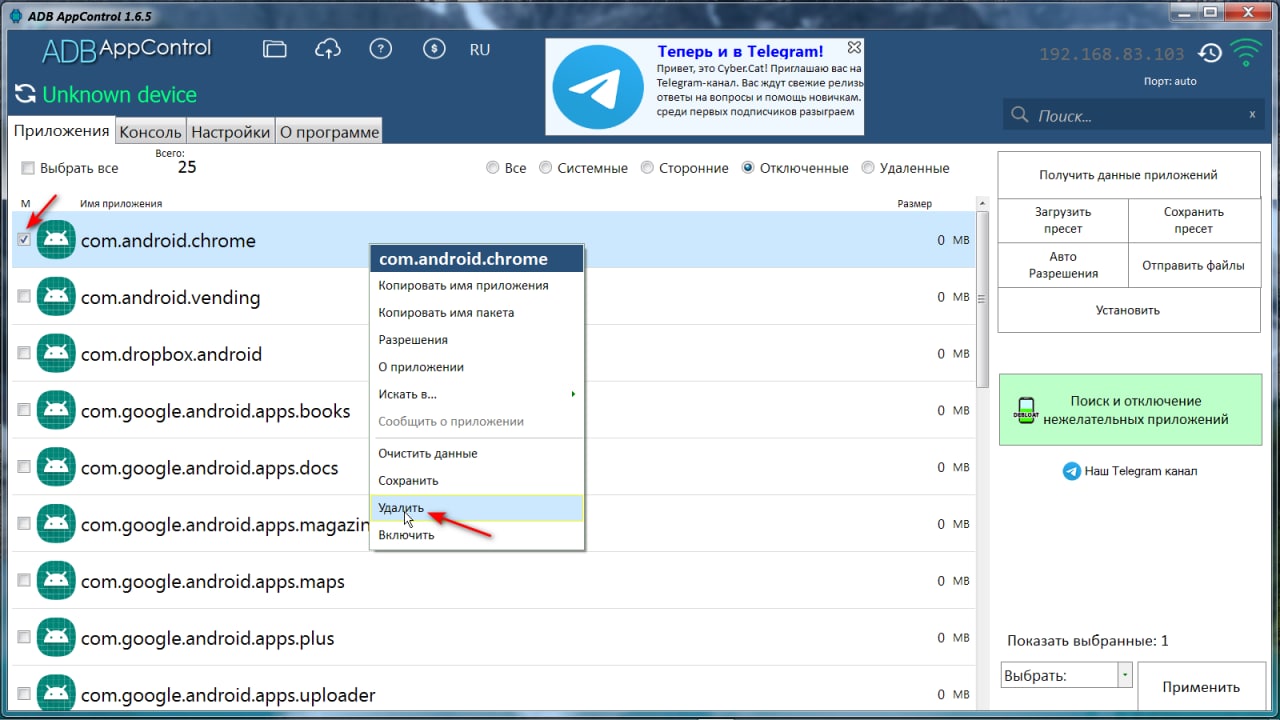Screen dimensions: 1280x720
Task: Switch language via the RU label
Action: 480,49
